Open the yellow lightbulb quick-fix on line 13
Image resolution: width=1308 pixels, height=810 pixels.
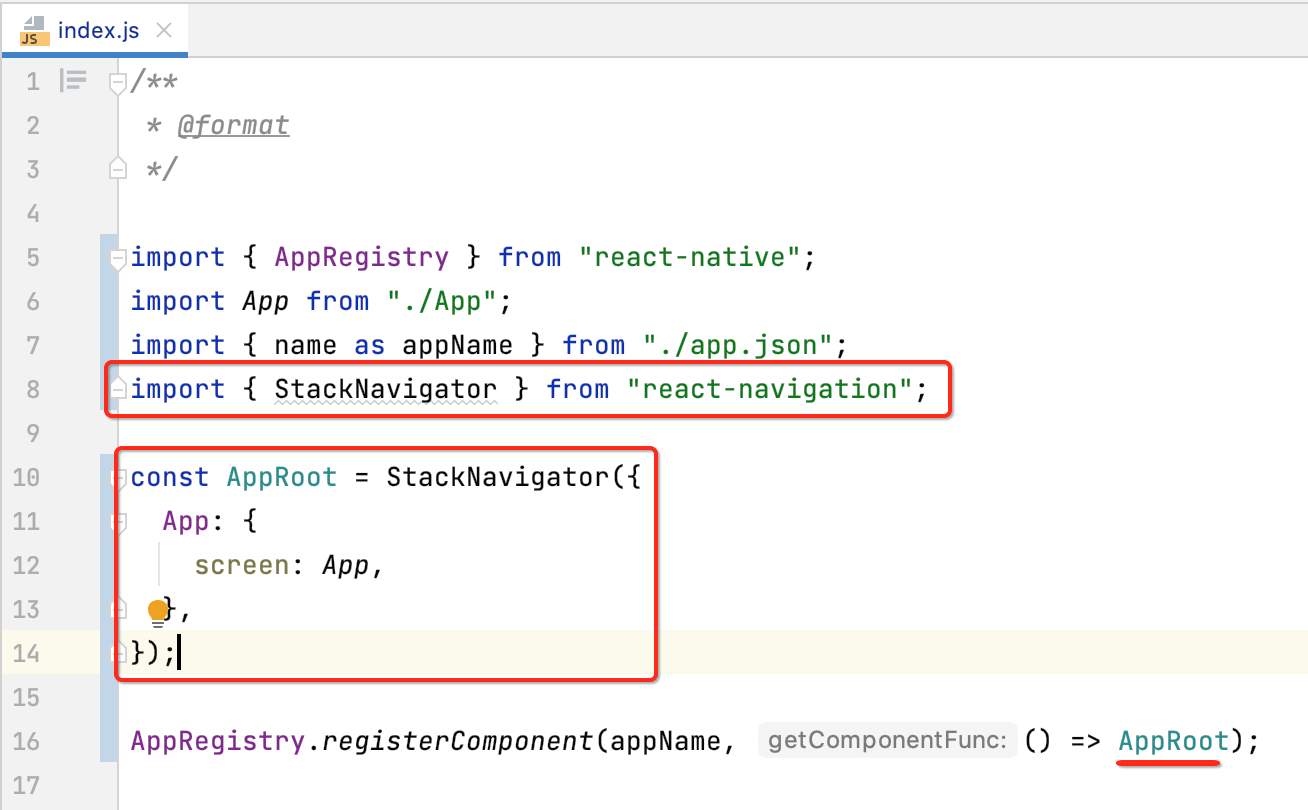[x=158, y=611]
